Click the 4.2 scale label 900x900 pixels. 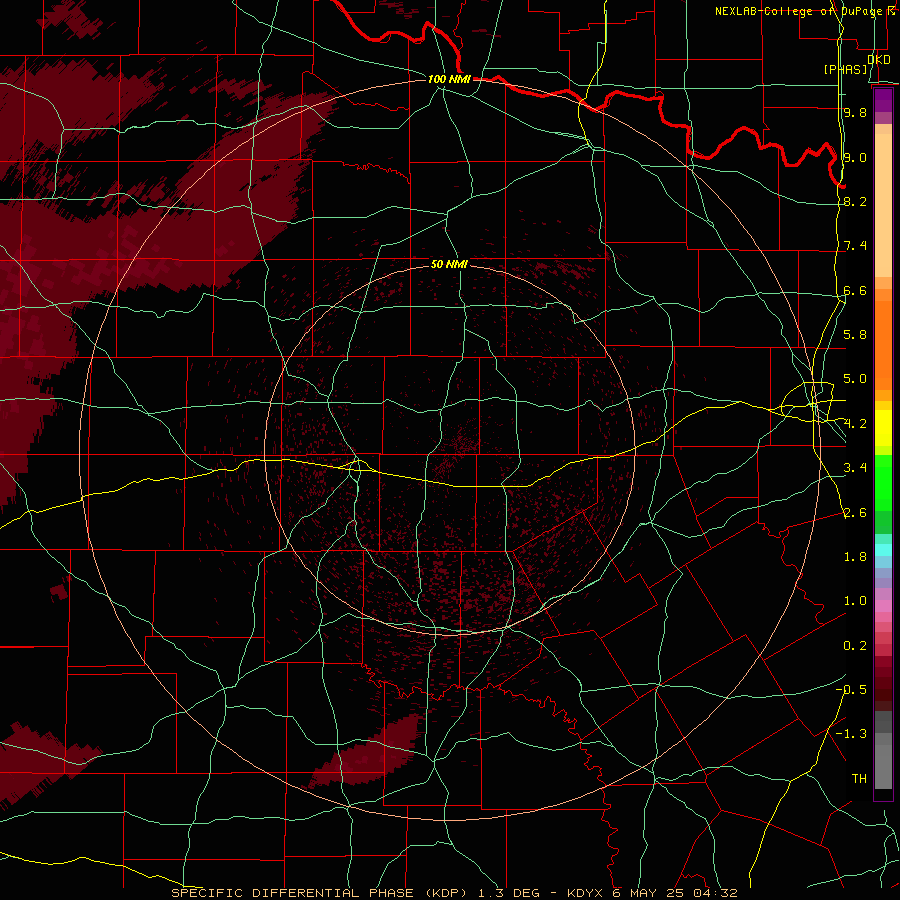[x=855, y=424]
